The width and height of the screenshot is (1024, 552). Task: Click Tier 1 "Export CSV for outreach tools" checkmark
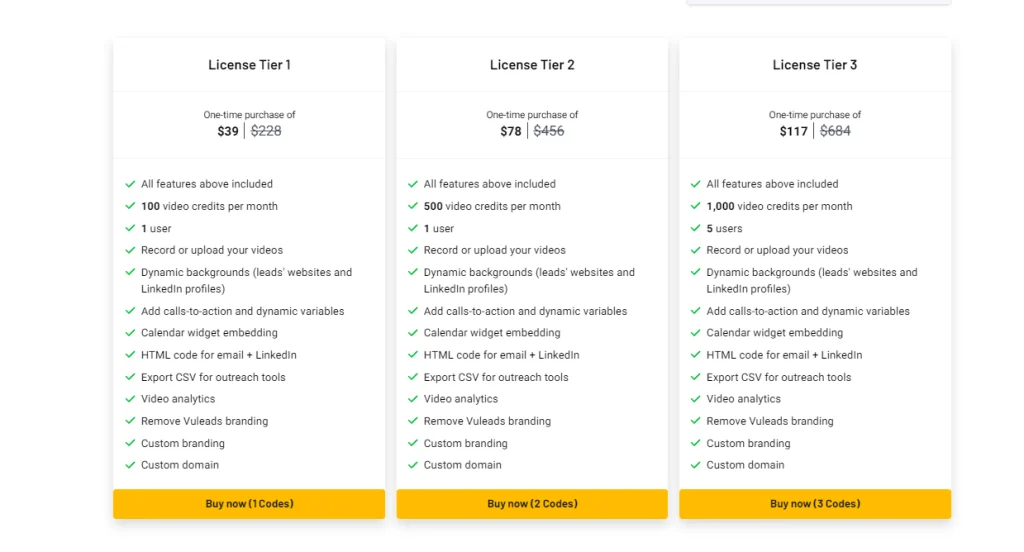130,377
